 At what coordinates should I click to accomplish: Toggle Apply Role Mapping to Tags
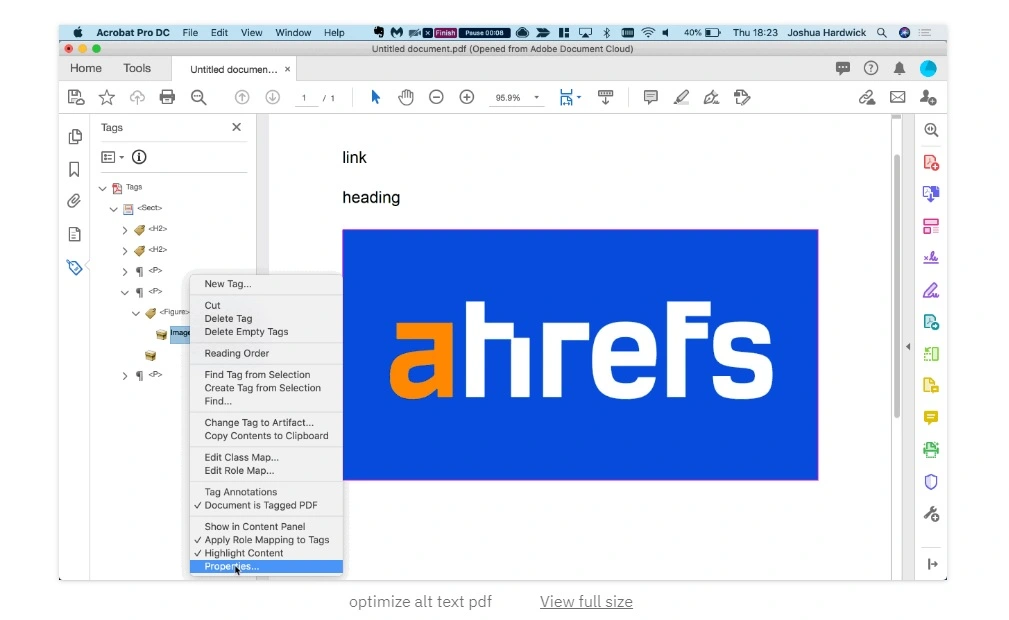(266, 540)
